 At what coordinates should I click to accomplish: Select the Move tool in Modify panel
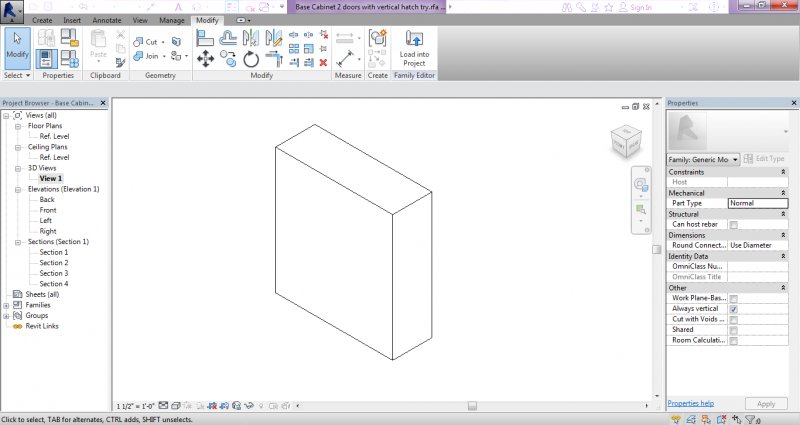(205, 59)
